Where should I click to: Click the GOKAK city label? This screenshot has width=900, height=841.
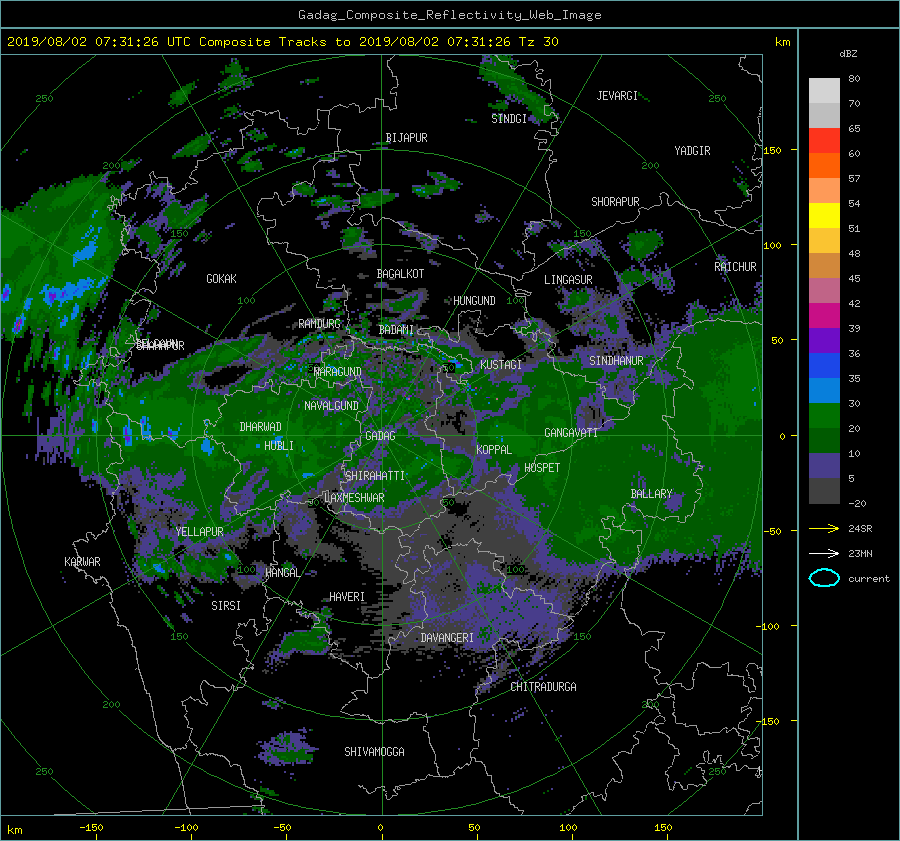click(222, 279)
